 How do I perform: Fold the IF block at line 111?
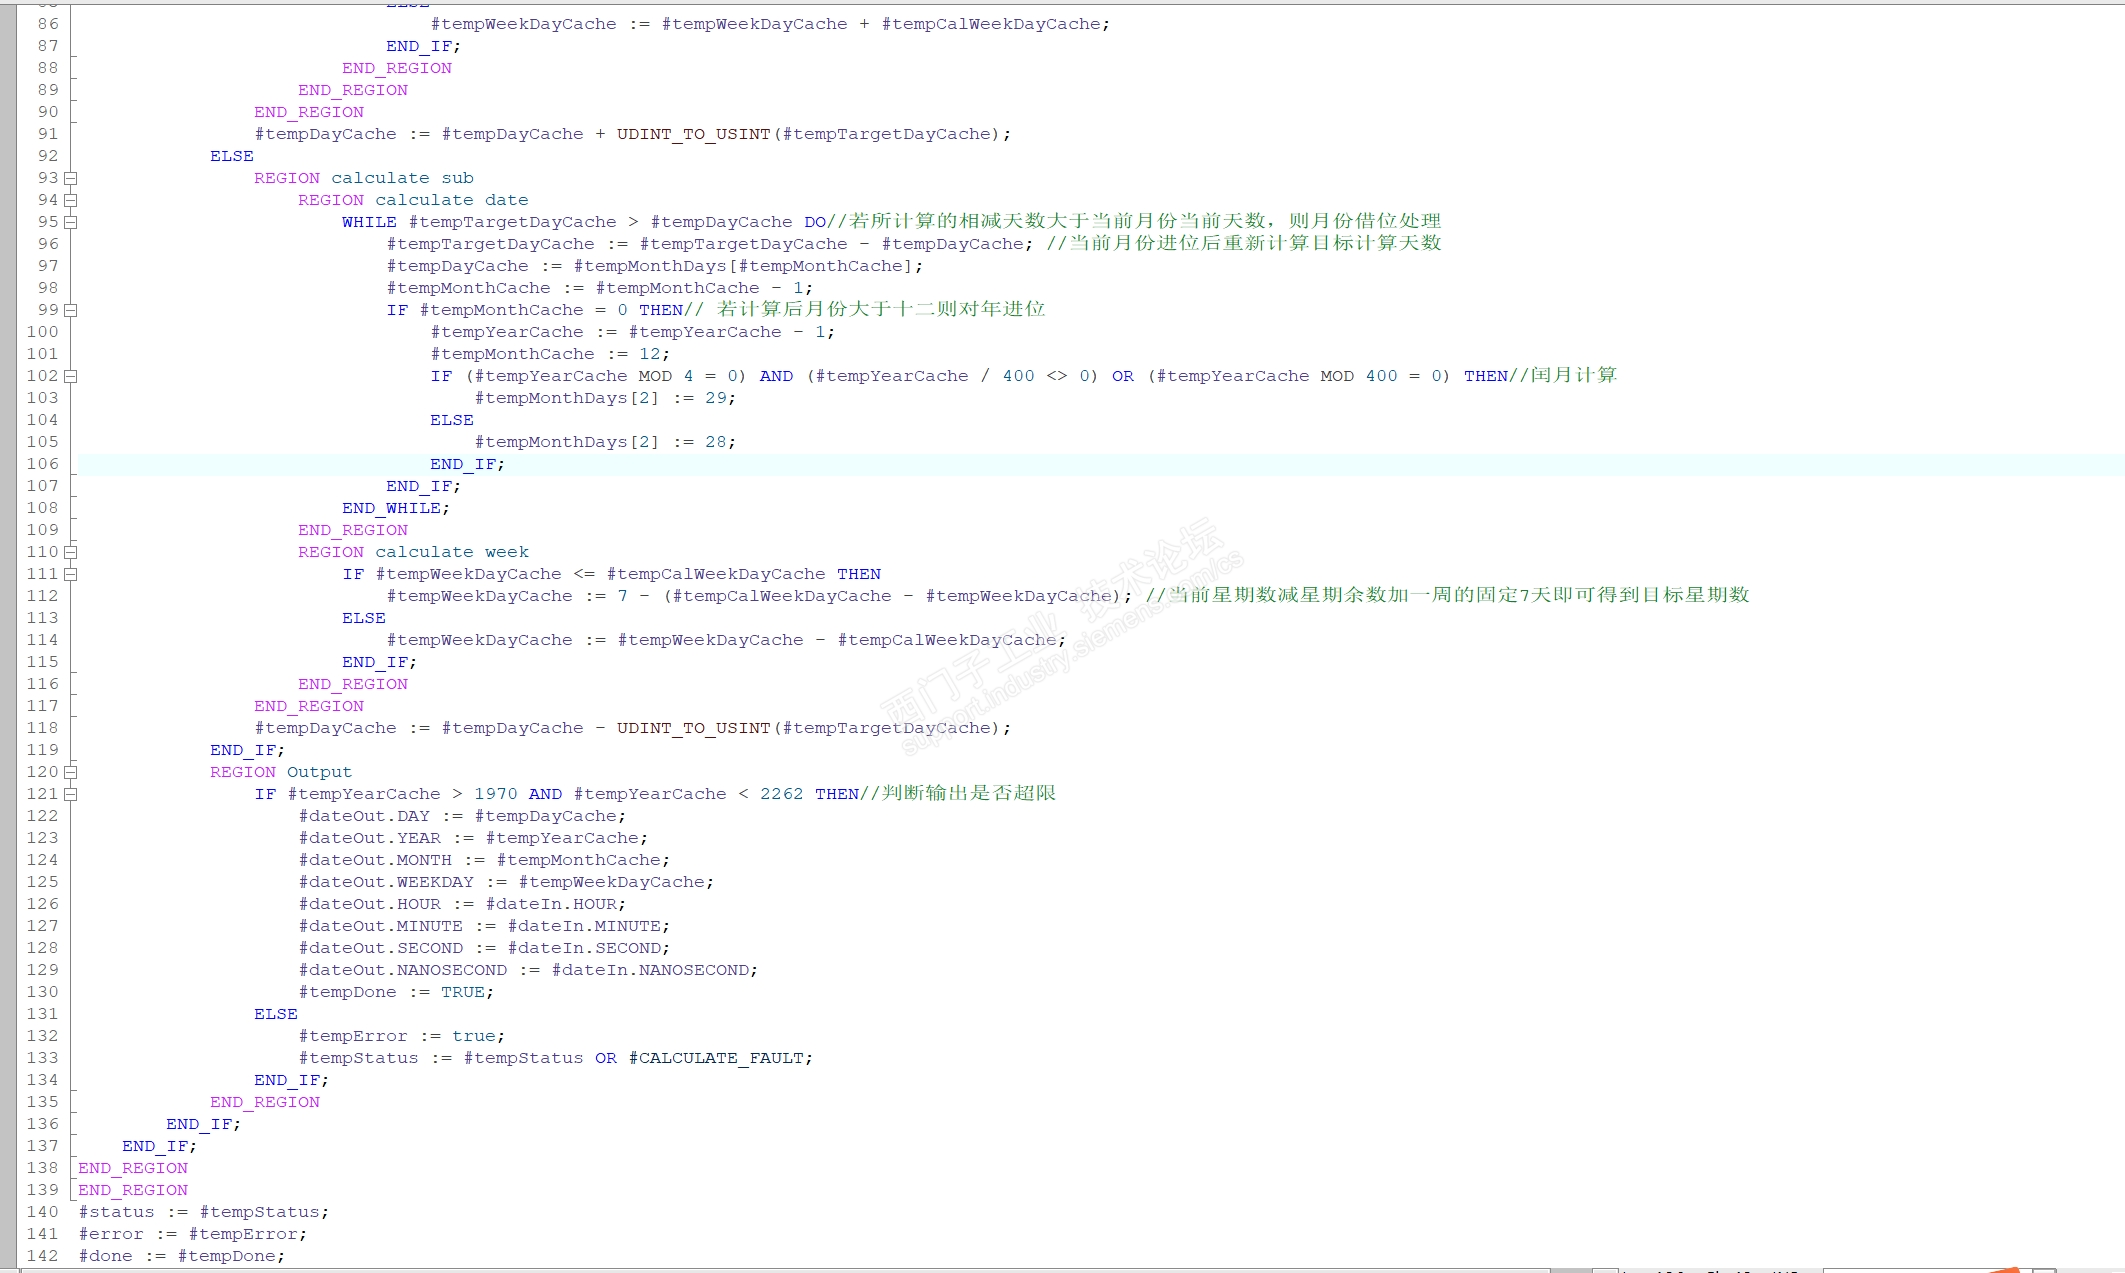[71, 574]
